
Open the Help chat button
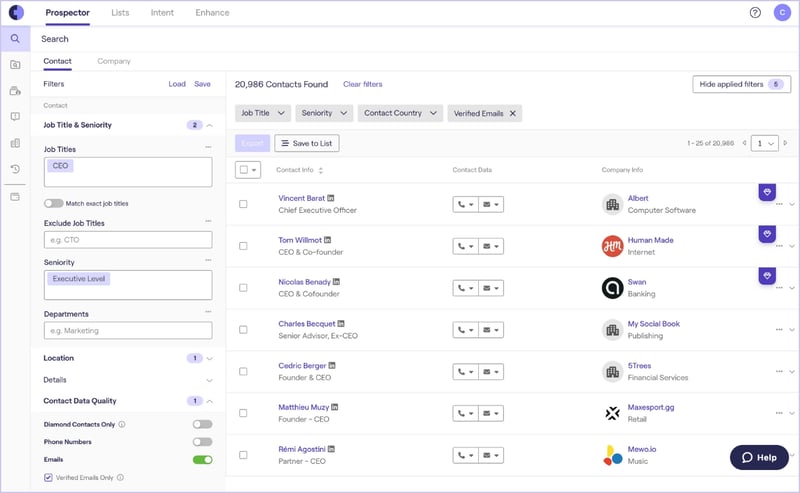coord(759,457)
